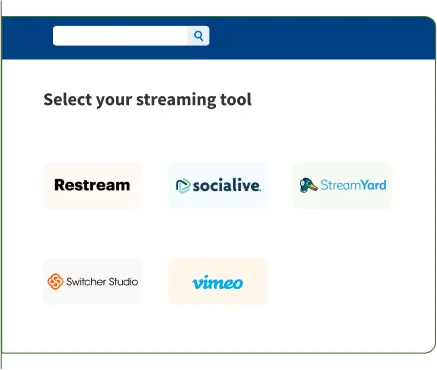The height and width of the screenshot is (370, 437).
Task: Click the Socialive play-arrow logo icon
Action: 183,186
